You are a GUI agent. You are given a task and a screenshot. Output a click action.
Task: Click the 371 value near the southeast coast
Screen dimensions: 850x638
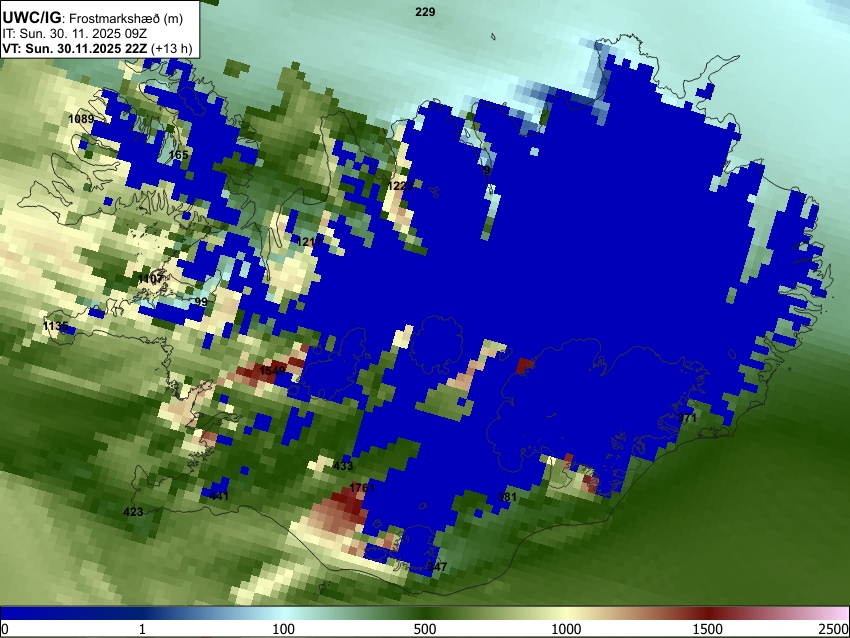687,418
